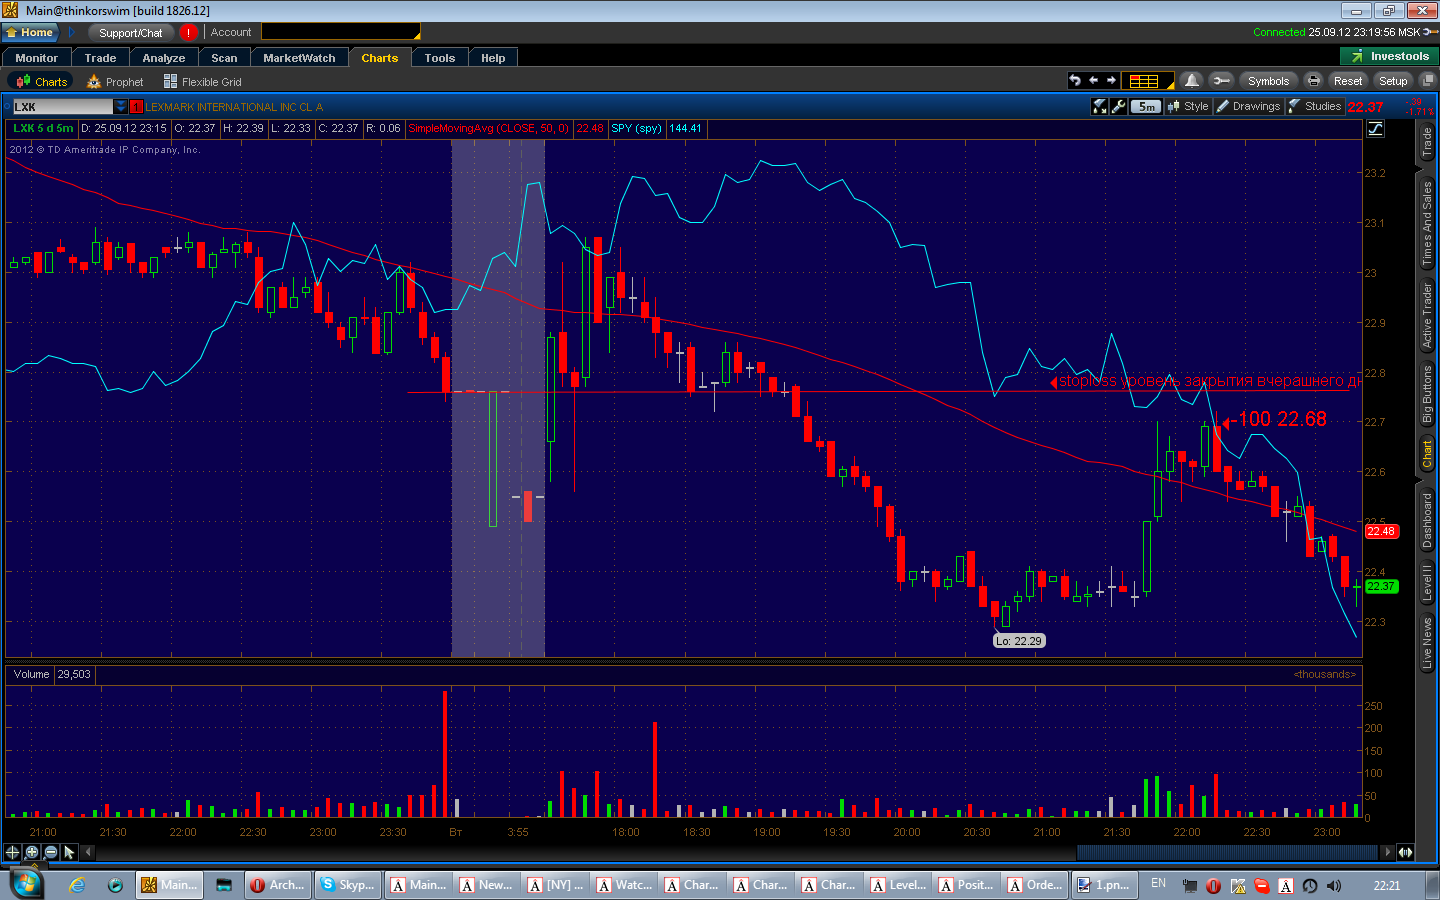Click the Reset button
Image resolution: width=1440 pixels, height=900 pixels.
click(x=1348, y=81)
